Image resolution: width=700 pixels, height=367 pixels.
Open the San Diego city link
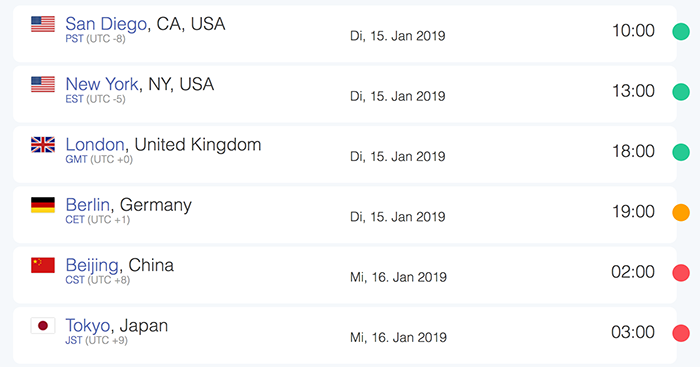pos(106,24)
